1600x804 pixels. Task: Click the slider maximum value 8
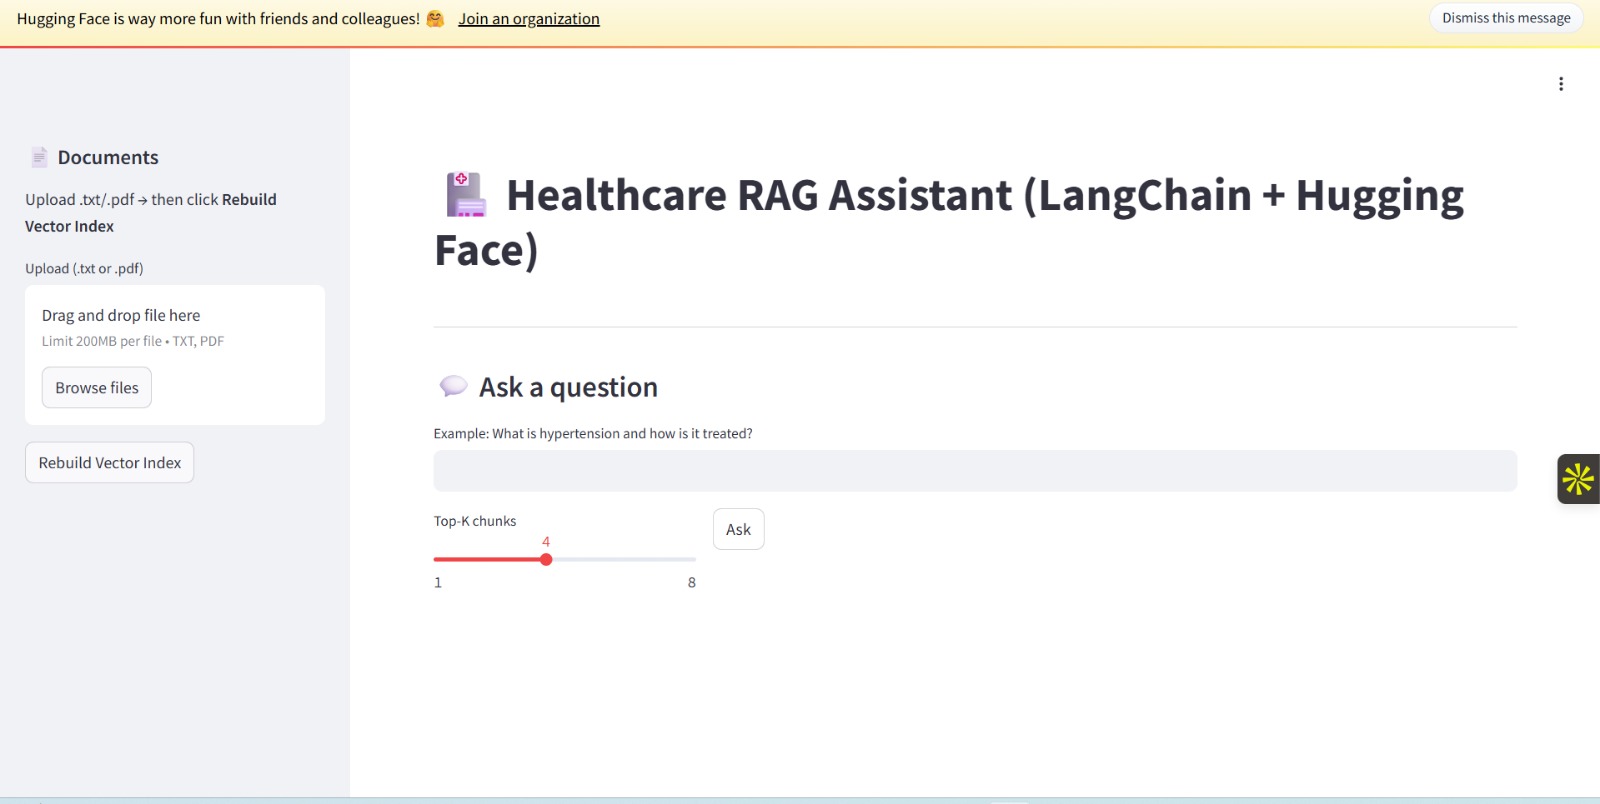[692, 582]
